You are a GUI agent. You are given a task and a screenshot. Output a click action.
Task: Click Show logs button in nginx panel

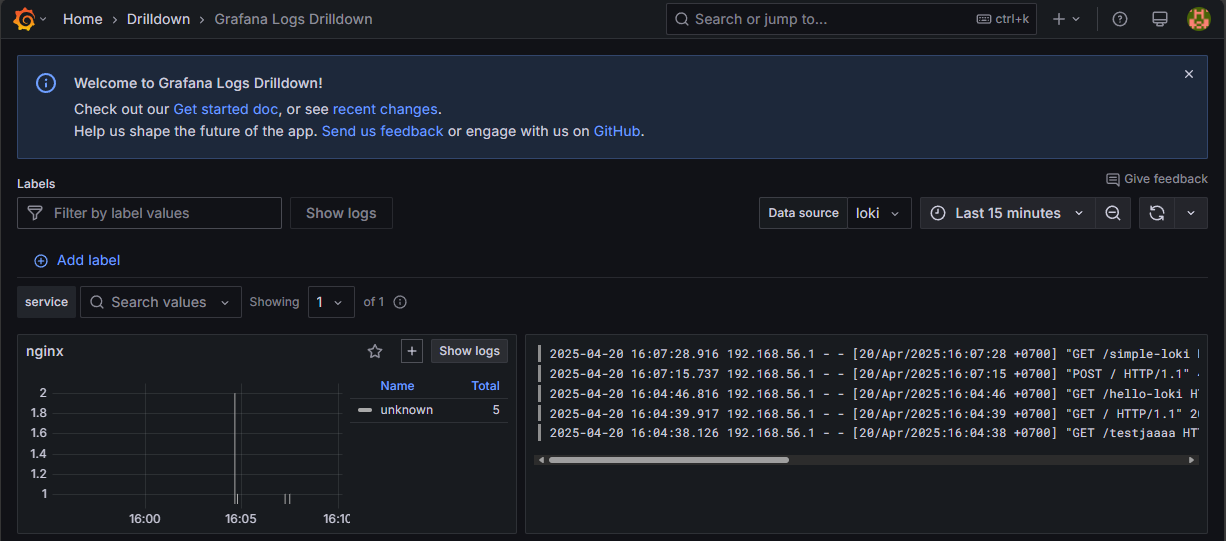[469, 351]
